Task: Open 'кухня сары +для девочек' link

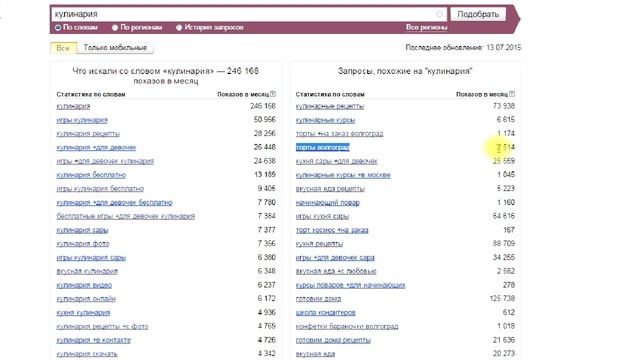Action: point(337,161)
